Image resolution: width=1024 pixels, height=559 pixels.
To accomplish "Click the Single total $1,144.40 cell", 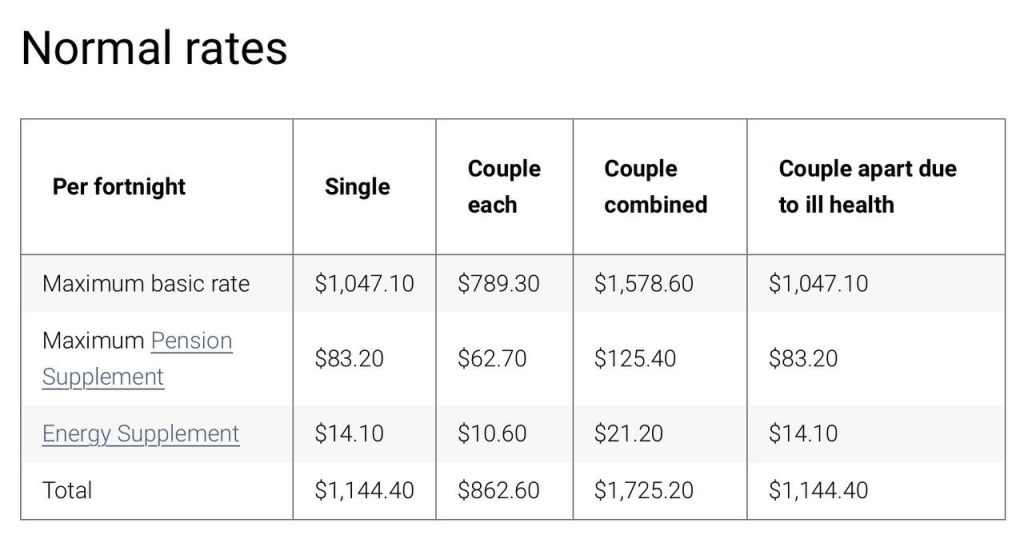I will click(364, 490).
